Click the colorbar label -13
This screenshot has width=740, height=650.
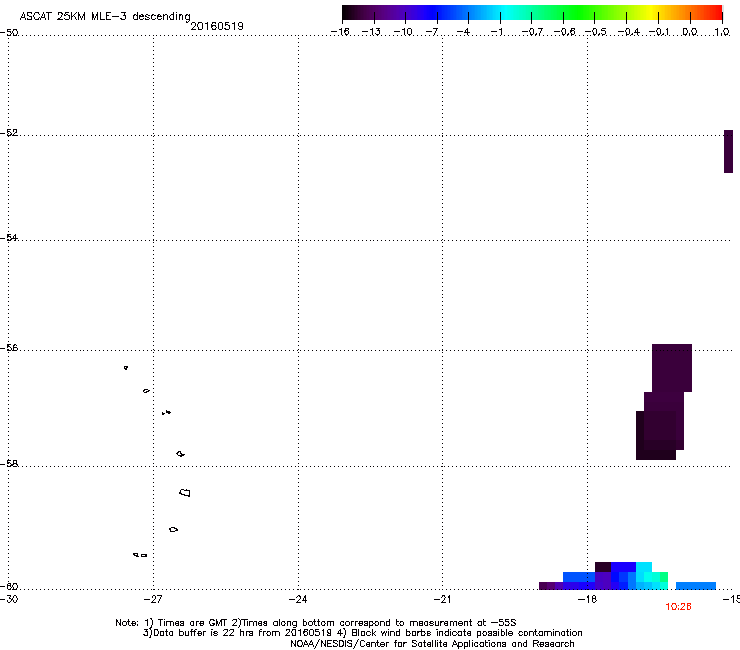[371, 32]
